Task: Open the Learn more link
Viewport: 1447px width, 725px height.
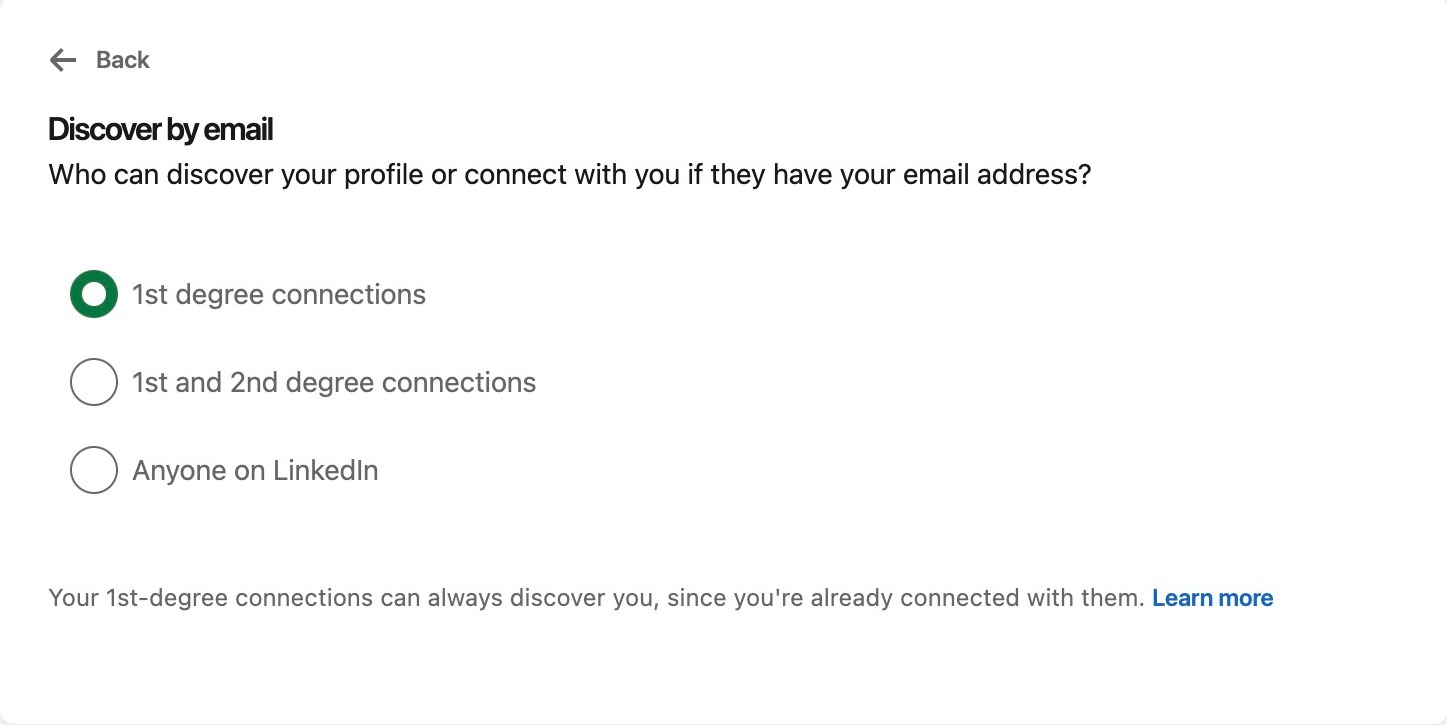Action: click(x=1212, y=598)
